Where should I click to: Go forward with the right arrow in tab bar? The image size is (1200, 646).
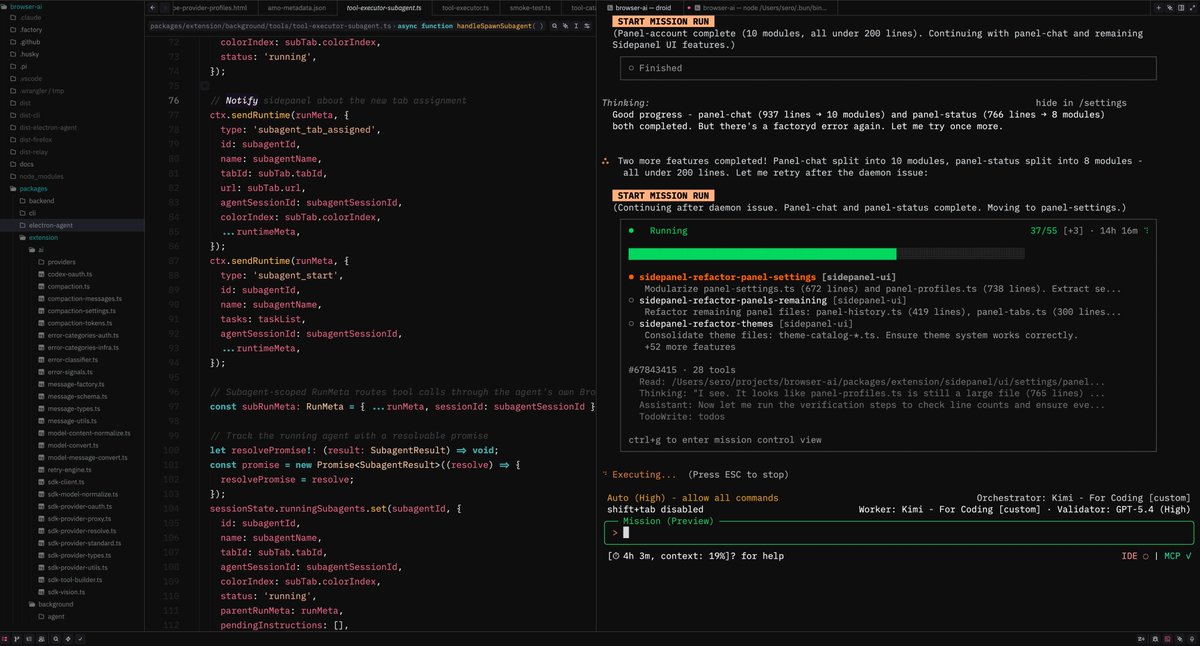click(x=164, y=8)
